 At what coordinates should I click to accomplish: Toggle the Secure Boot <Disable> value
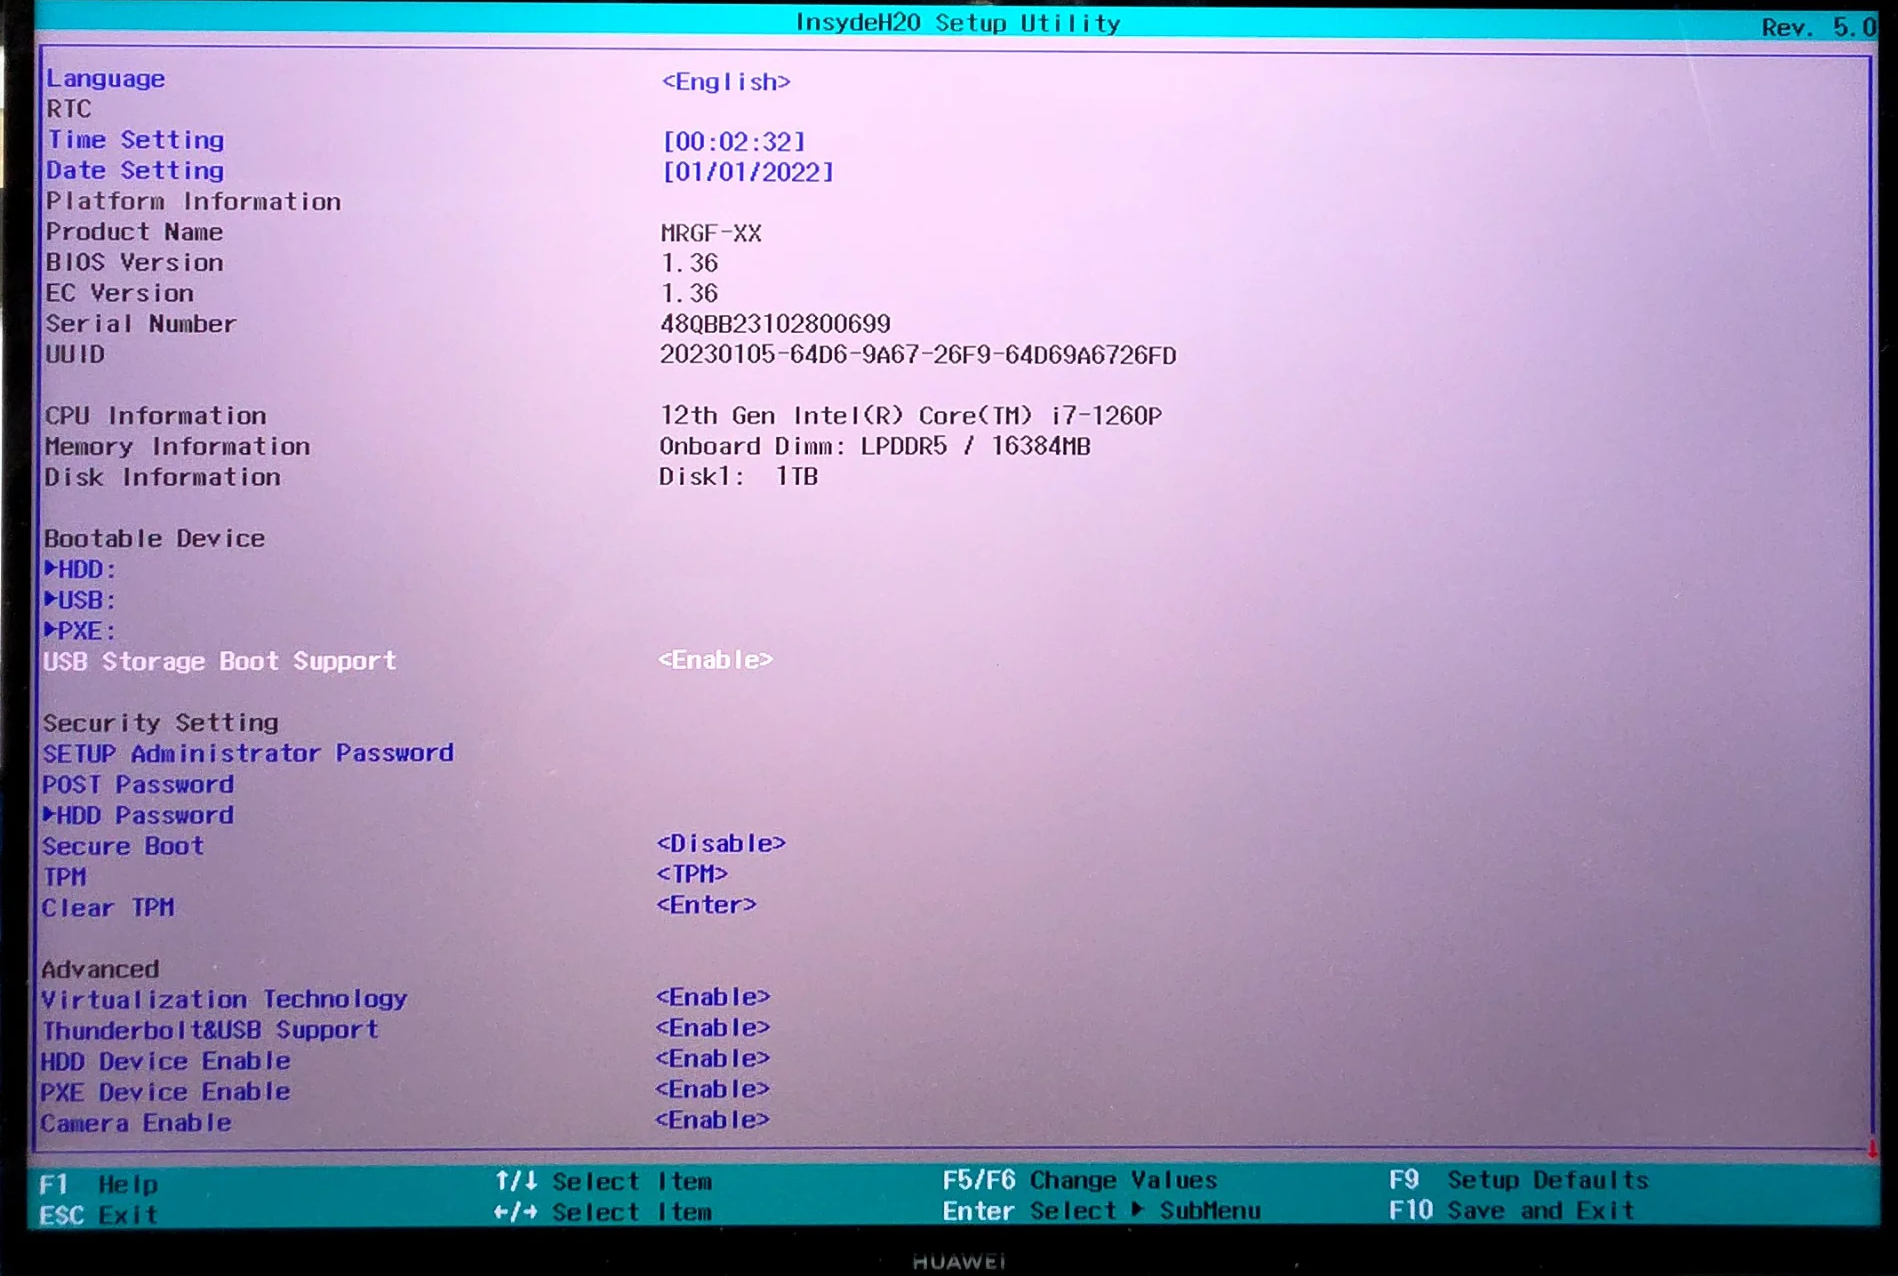coord(721,843)
